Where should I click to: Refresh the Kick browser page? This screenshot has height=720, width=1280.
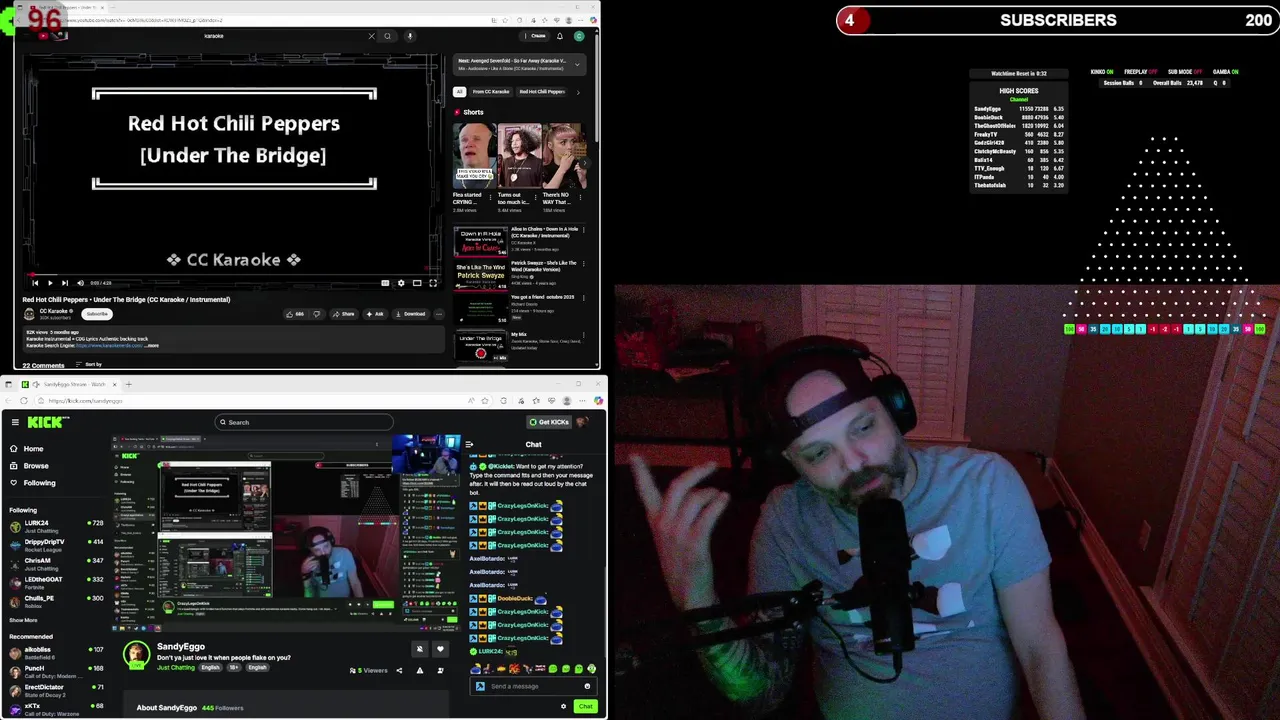click(x=24, y=401)
